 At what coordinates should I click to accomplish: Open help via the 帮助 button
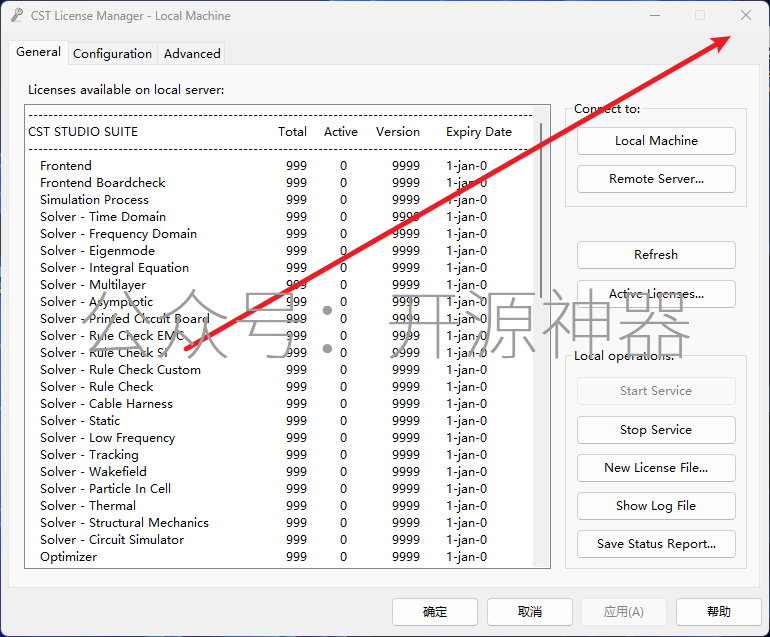(x=718, y=611)
